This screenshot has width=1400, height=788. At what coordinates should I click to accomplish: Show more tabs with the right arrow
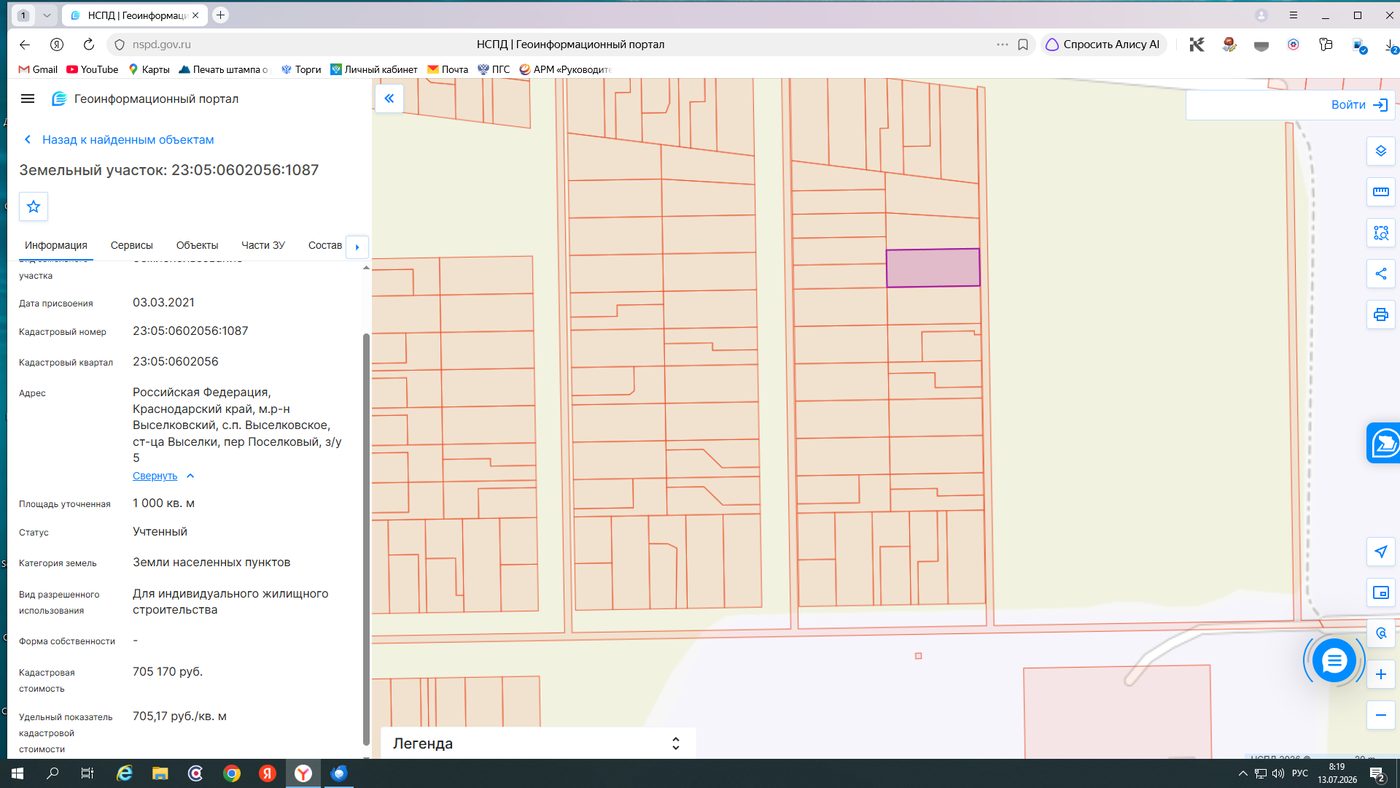(x=357, y=247)
